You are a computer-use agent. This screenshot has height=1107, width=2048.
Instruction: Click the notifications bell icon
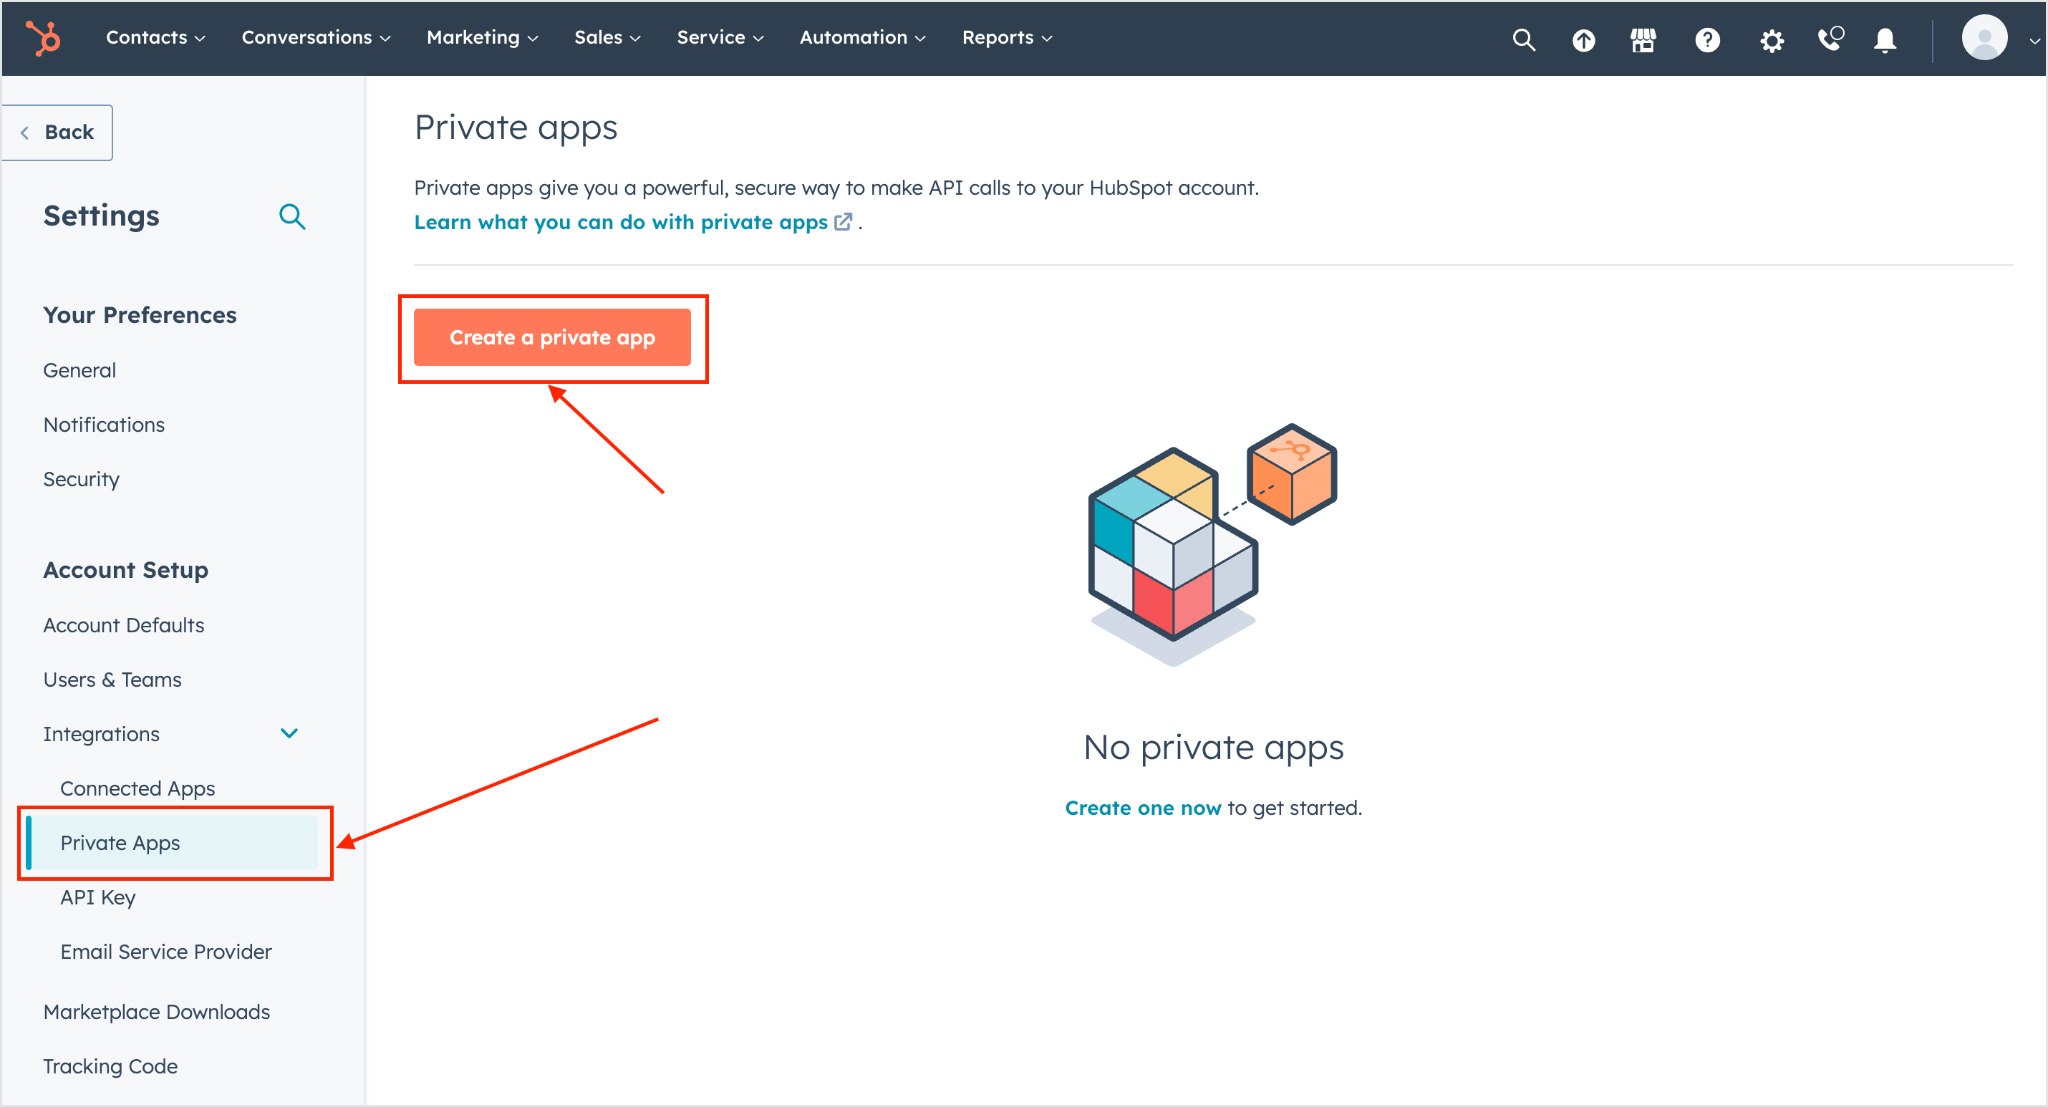point(1884,37)
